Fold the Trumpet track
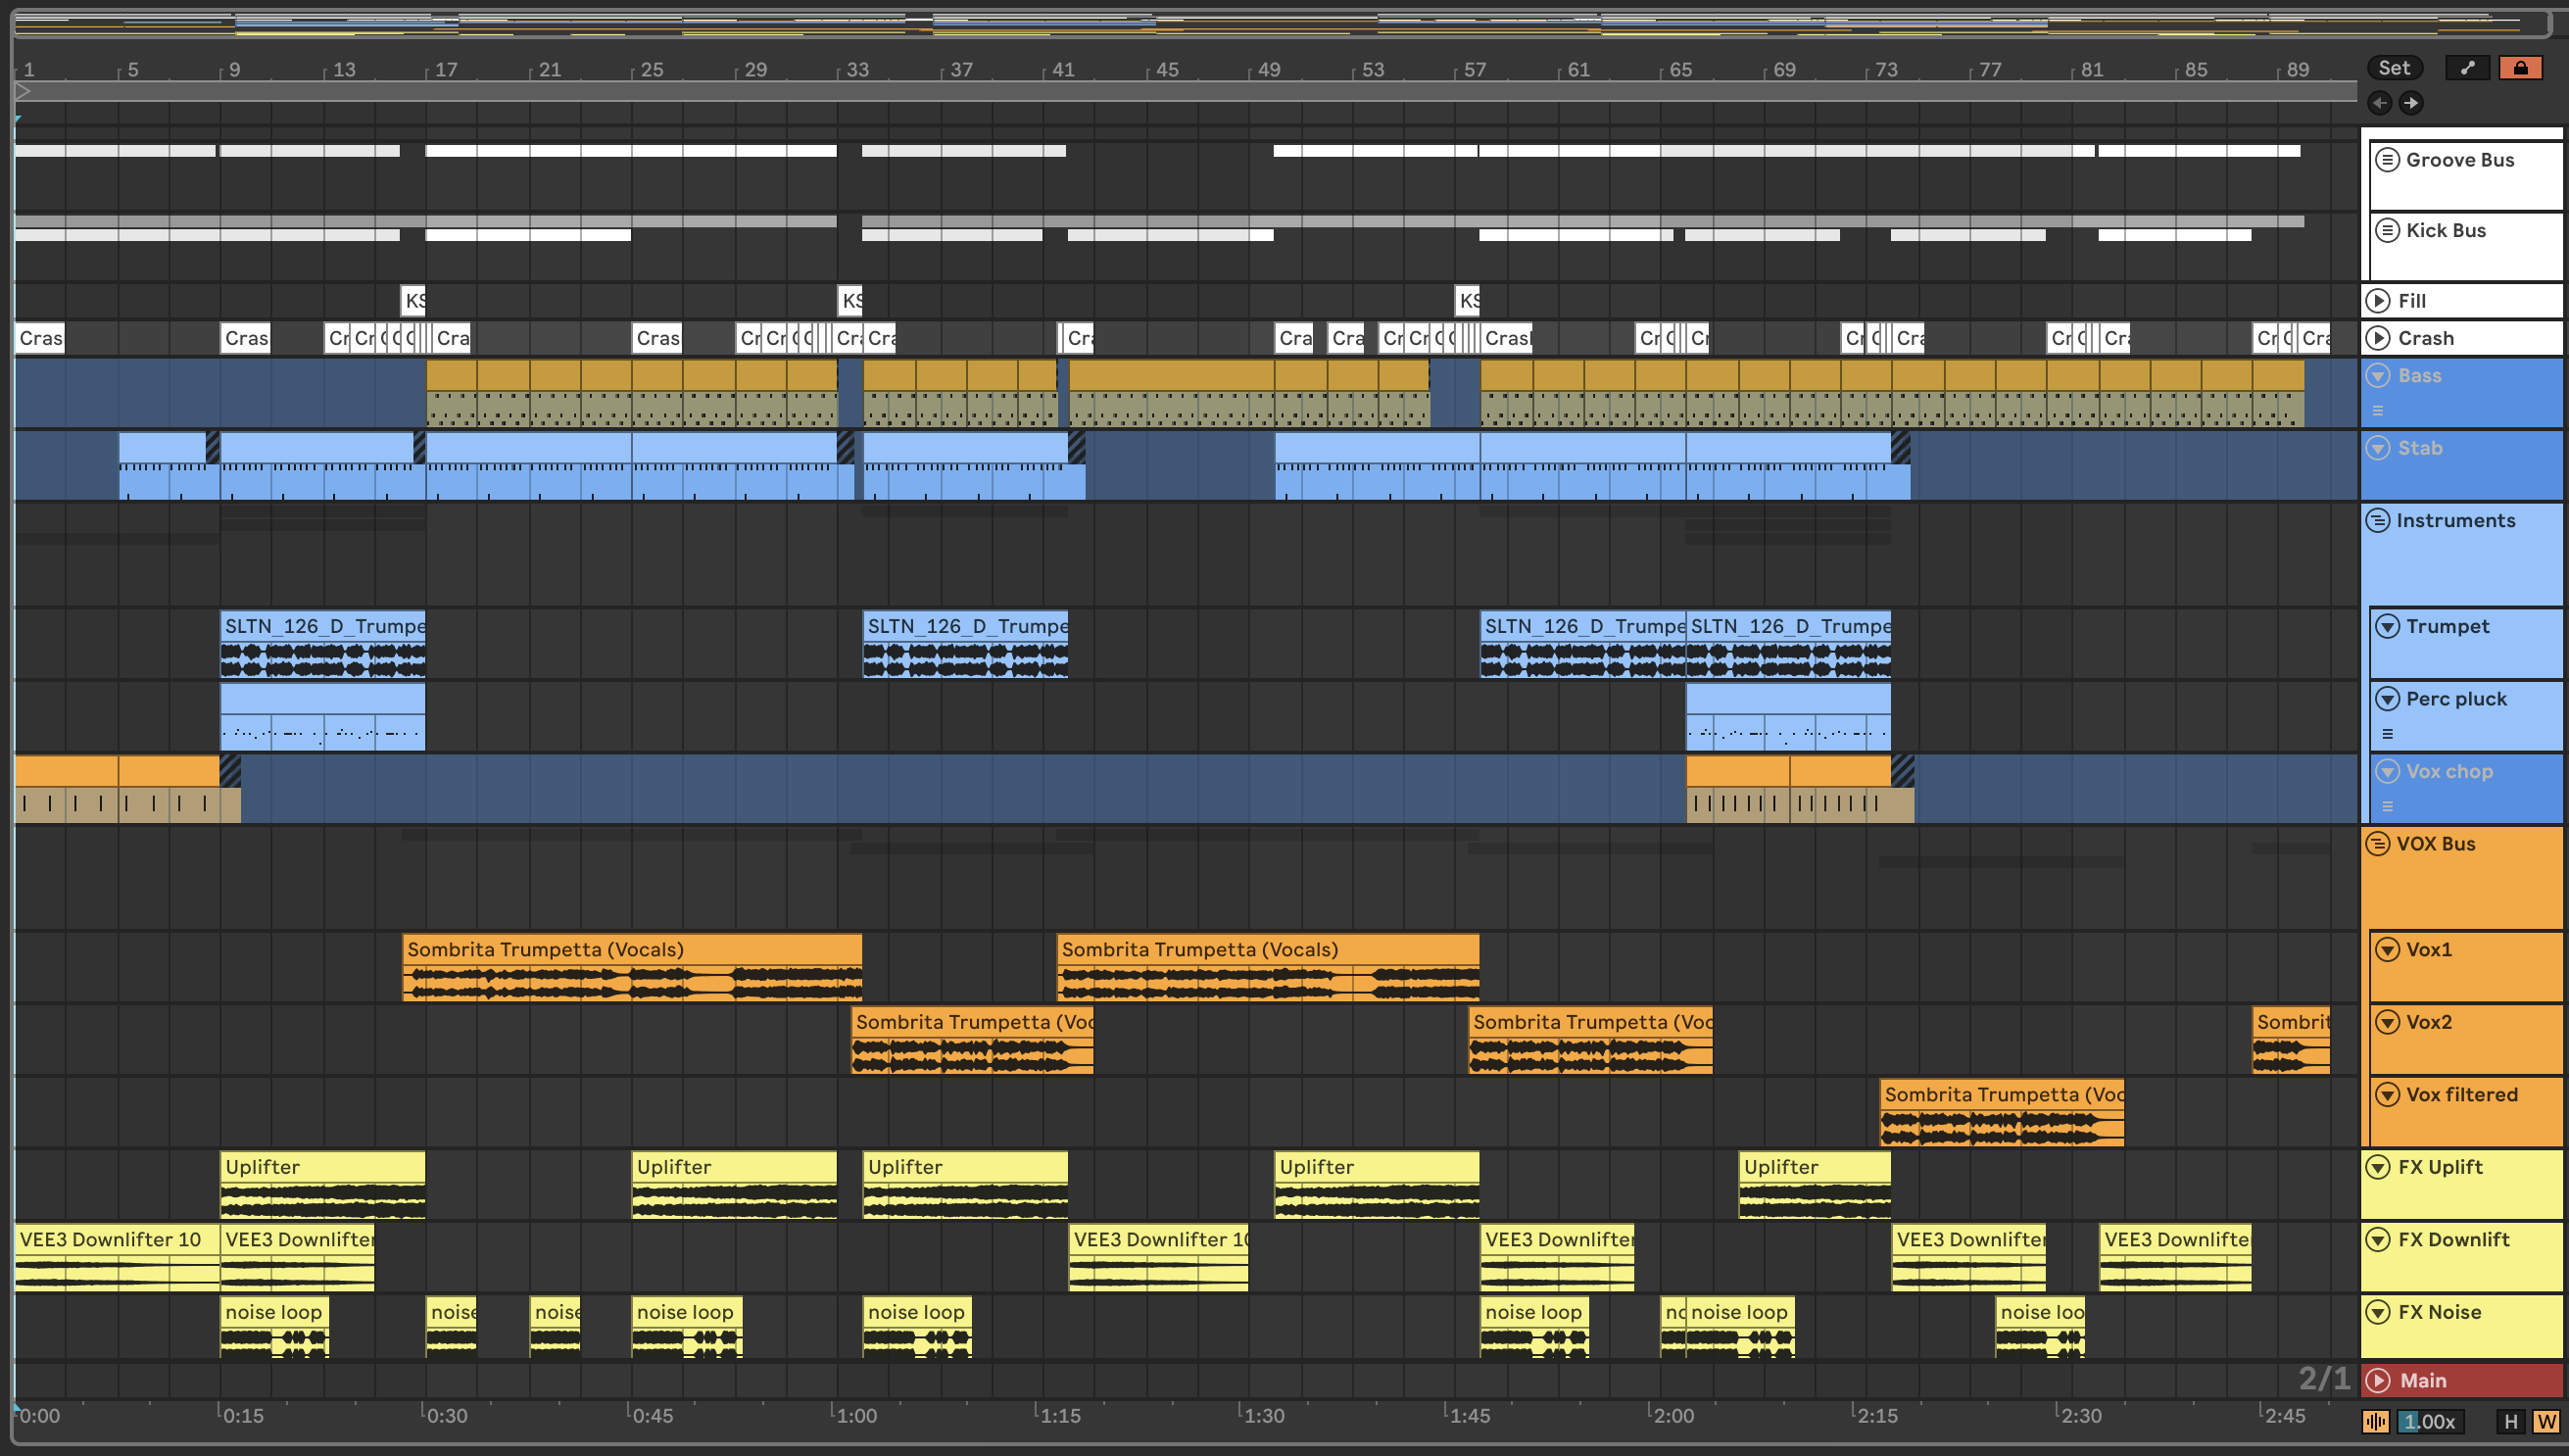This screenshot has width=2569, height=1456. pyautogui.click(x=2387, y=627)
